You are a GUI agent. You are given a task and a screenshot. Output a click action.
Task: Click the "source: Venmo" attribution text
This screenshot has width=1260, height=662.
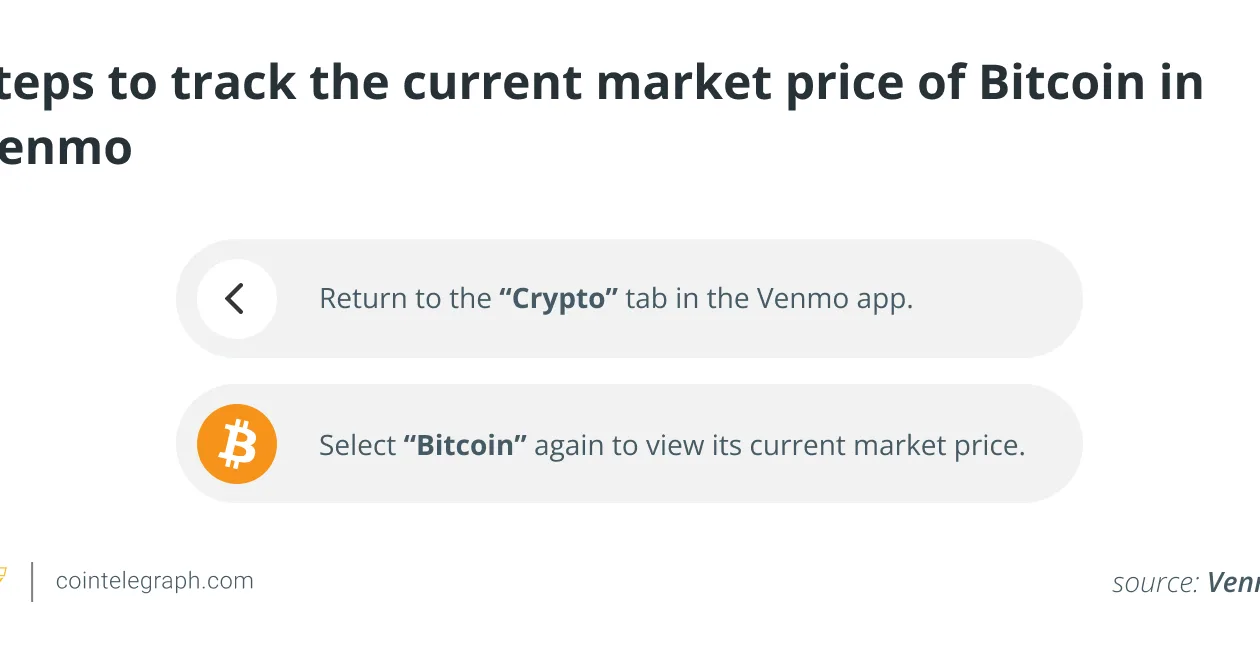[x=1186, y=583]
